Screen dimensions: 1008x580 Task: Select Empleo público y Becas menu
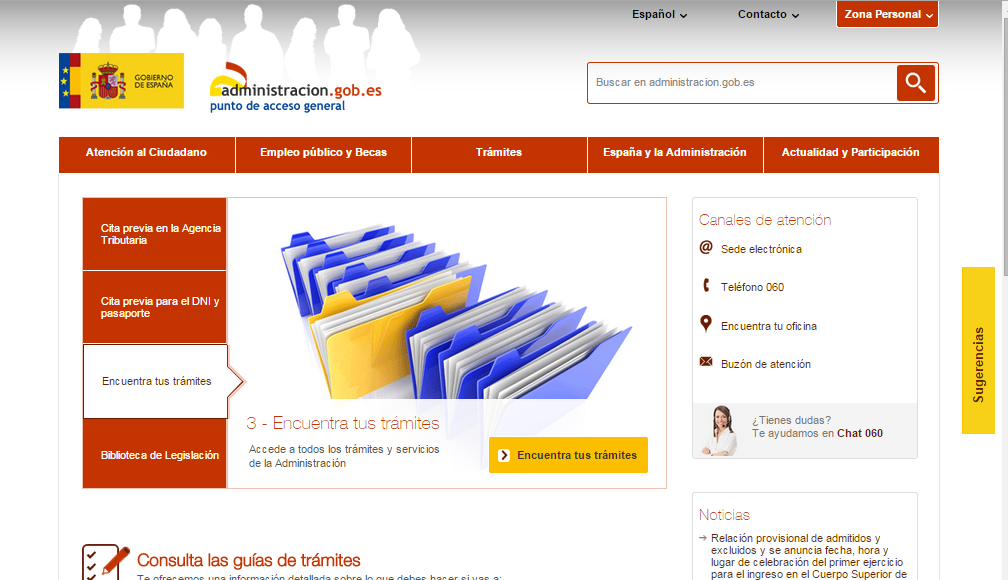pos(323,153)
